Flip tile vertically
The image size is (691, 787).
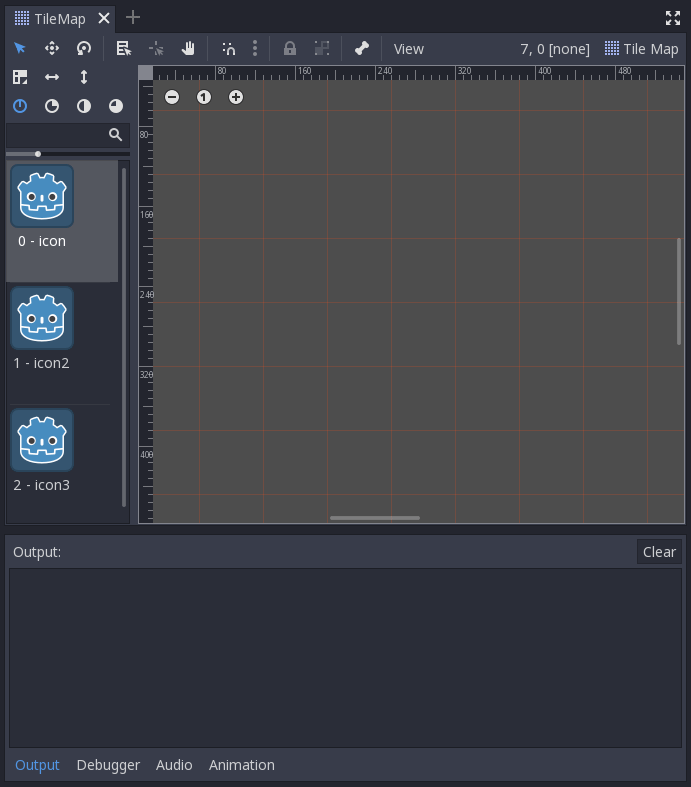[x=84, y=77]
